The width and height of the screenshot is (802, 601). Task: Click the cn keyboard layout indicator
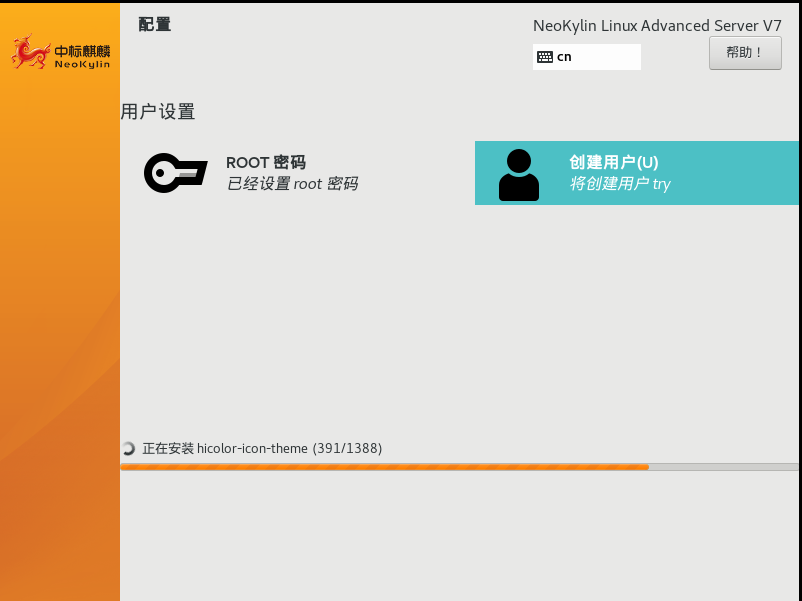pyautogui.click(x=587, y=57)
